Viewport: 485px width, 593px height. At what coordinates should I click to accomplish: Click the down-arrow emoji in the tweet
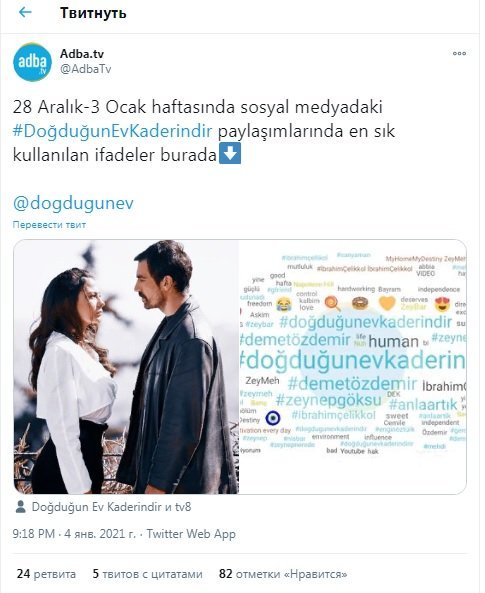pyautogui.click(x=230, y=154)
